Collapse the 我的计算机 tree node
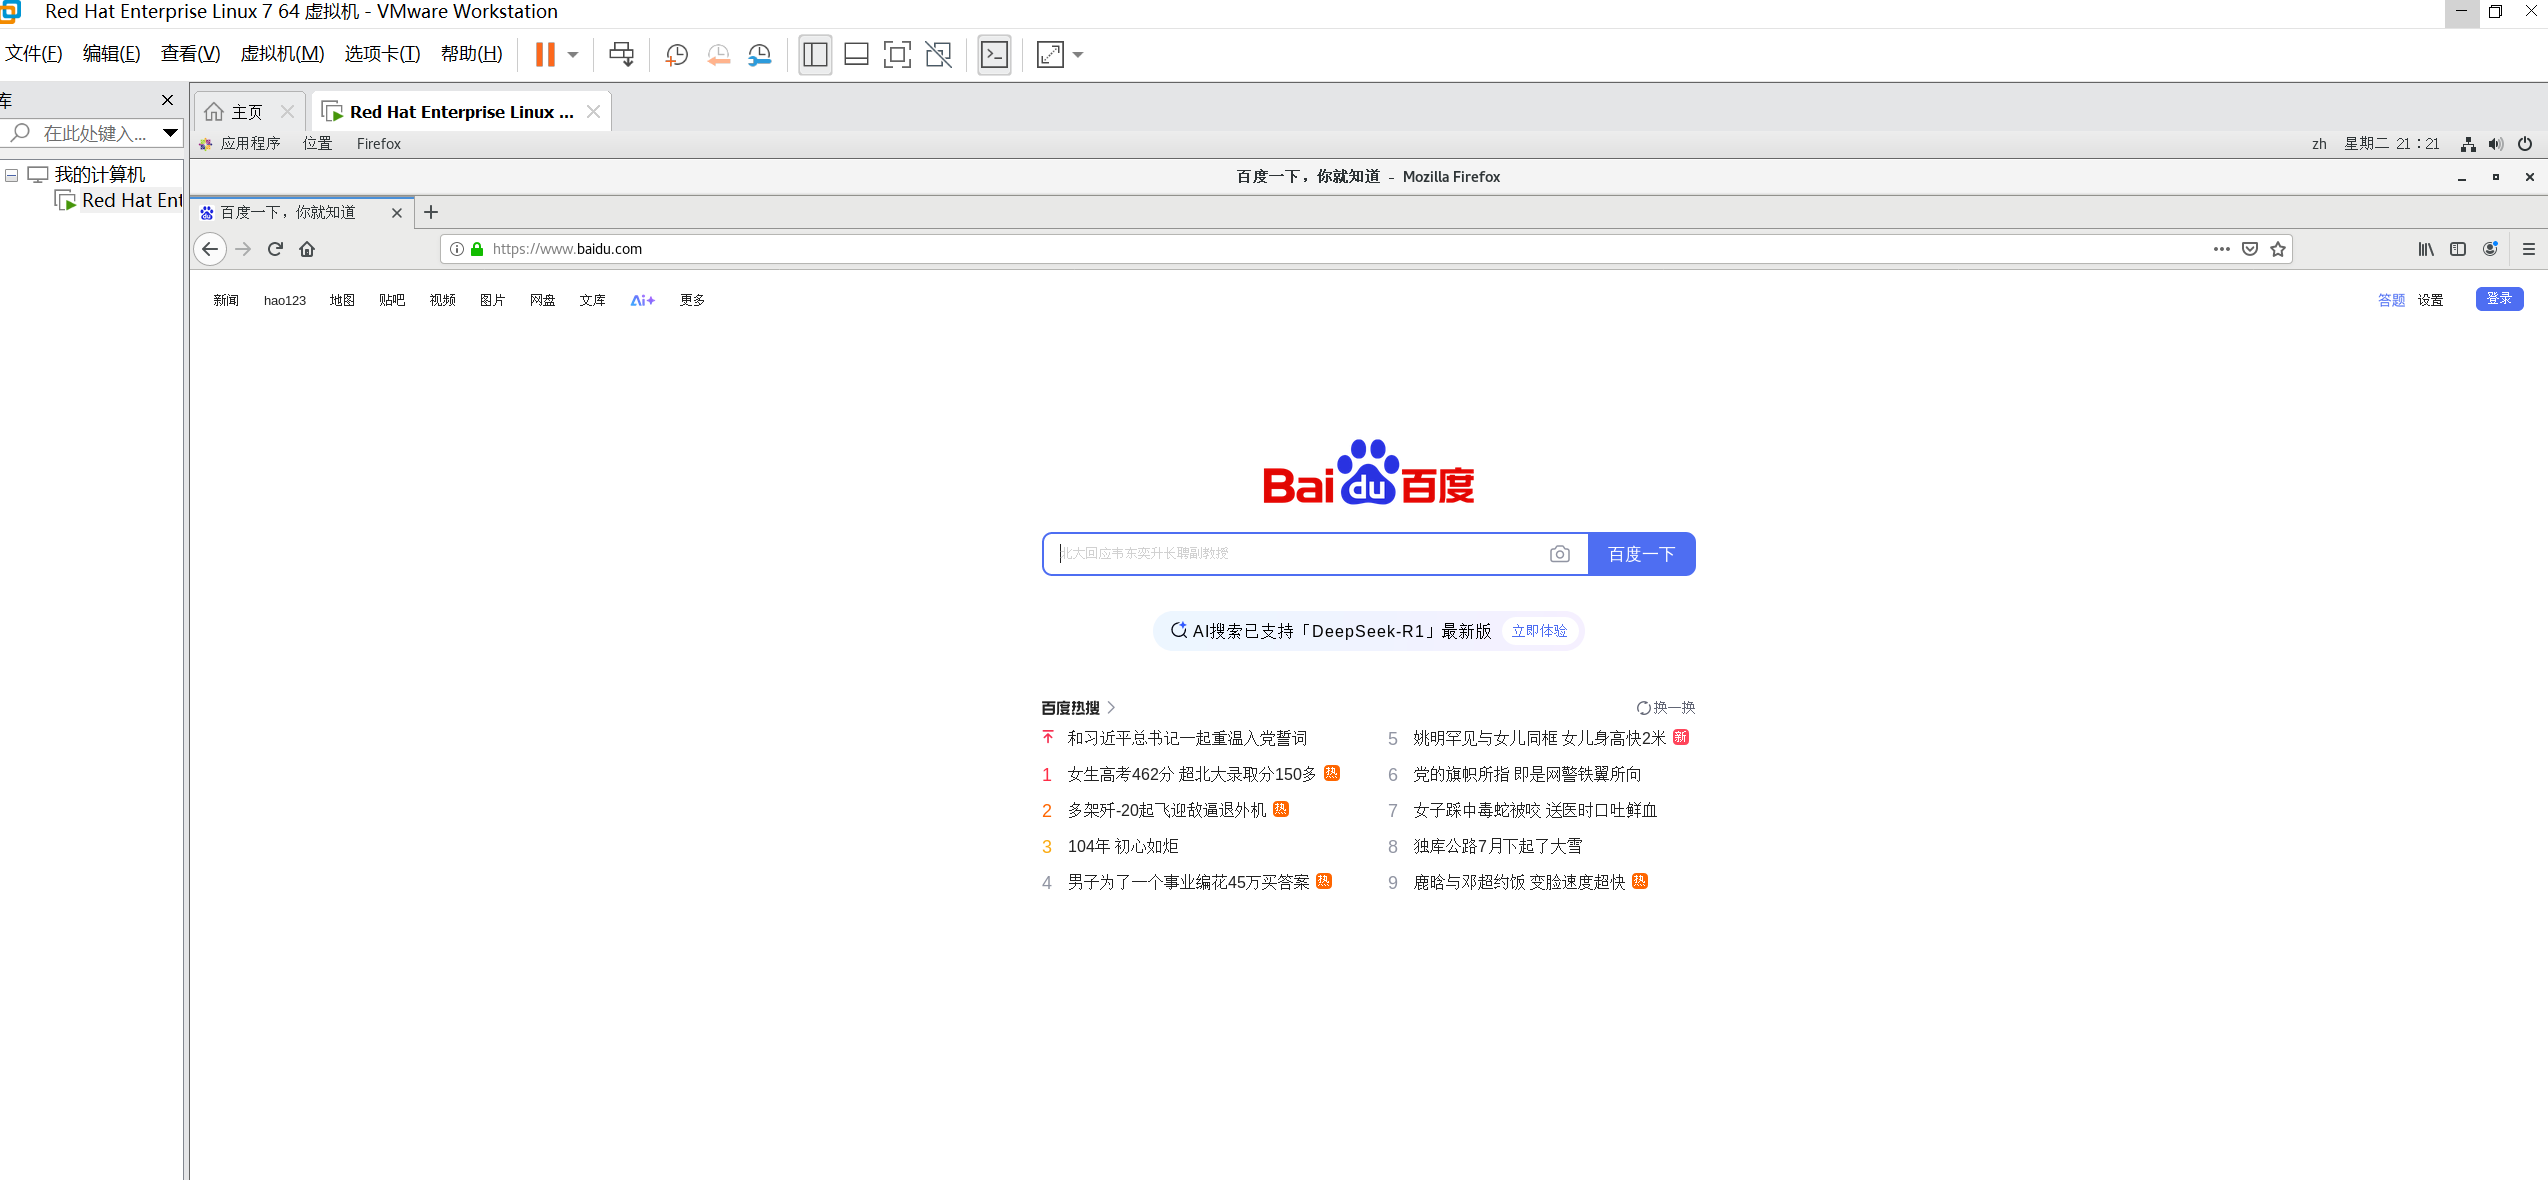Viewport: 2548px width, 1180px height. click(x=12, y=174)
